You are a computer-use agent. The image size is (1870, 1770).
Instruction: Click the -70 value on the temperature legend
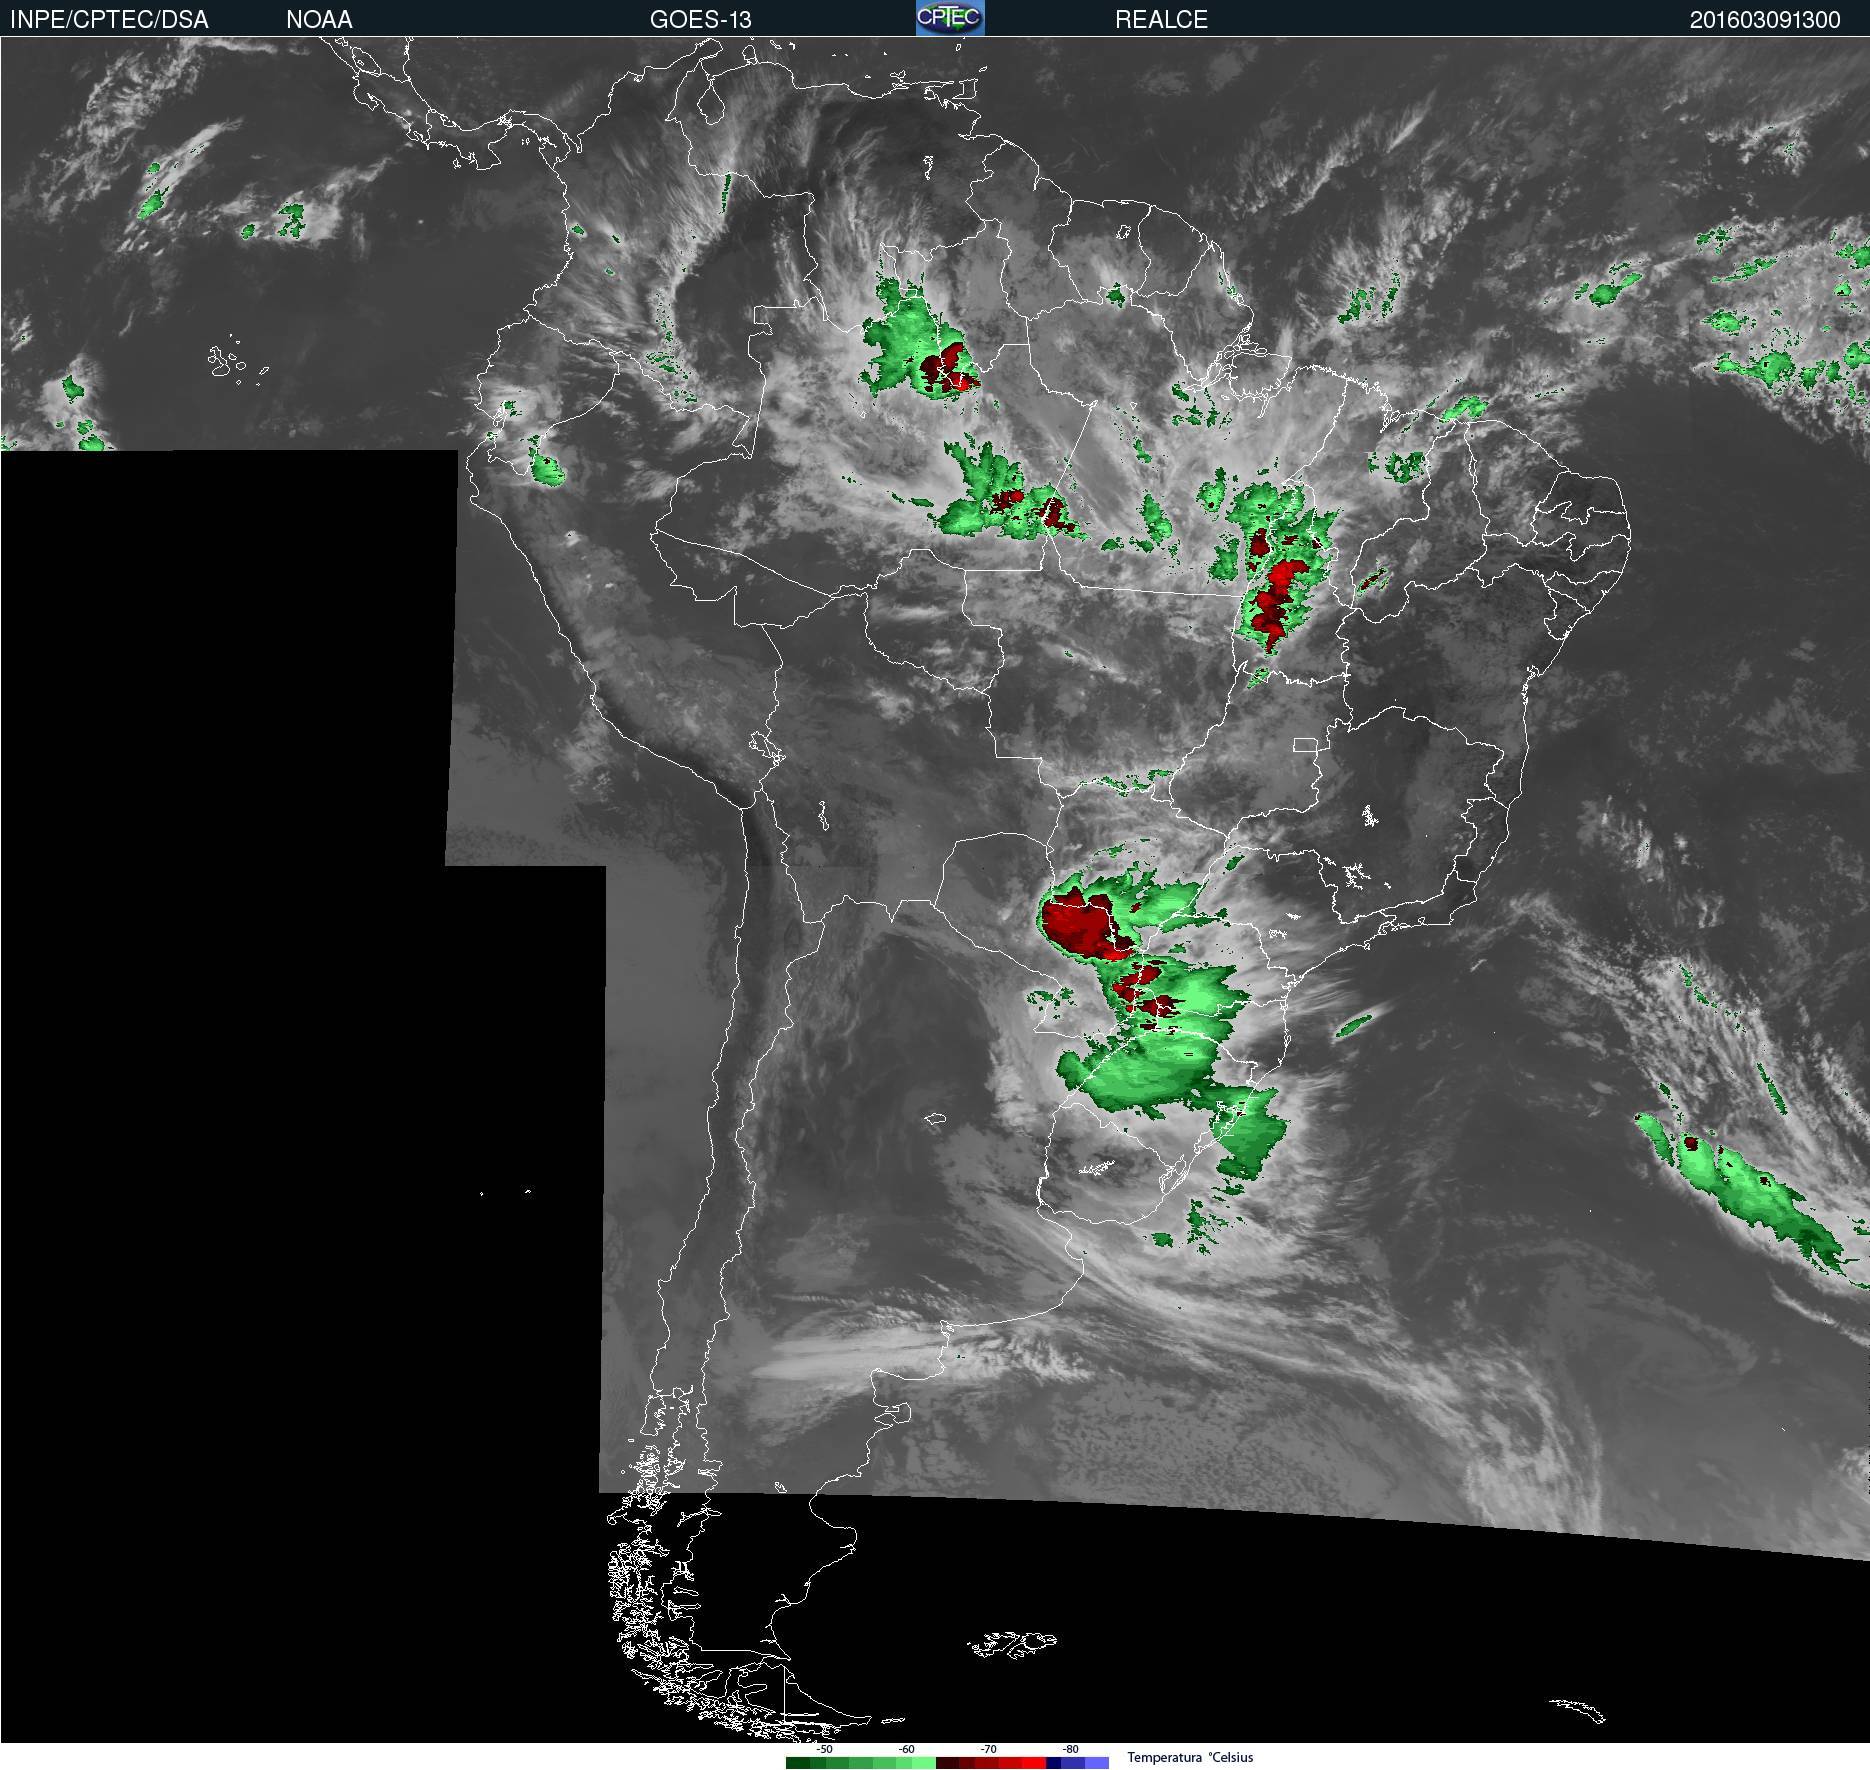tap(988, 1749)
